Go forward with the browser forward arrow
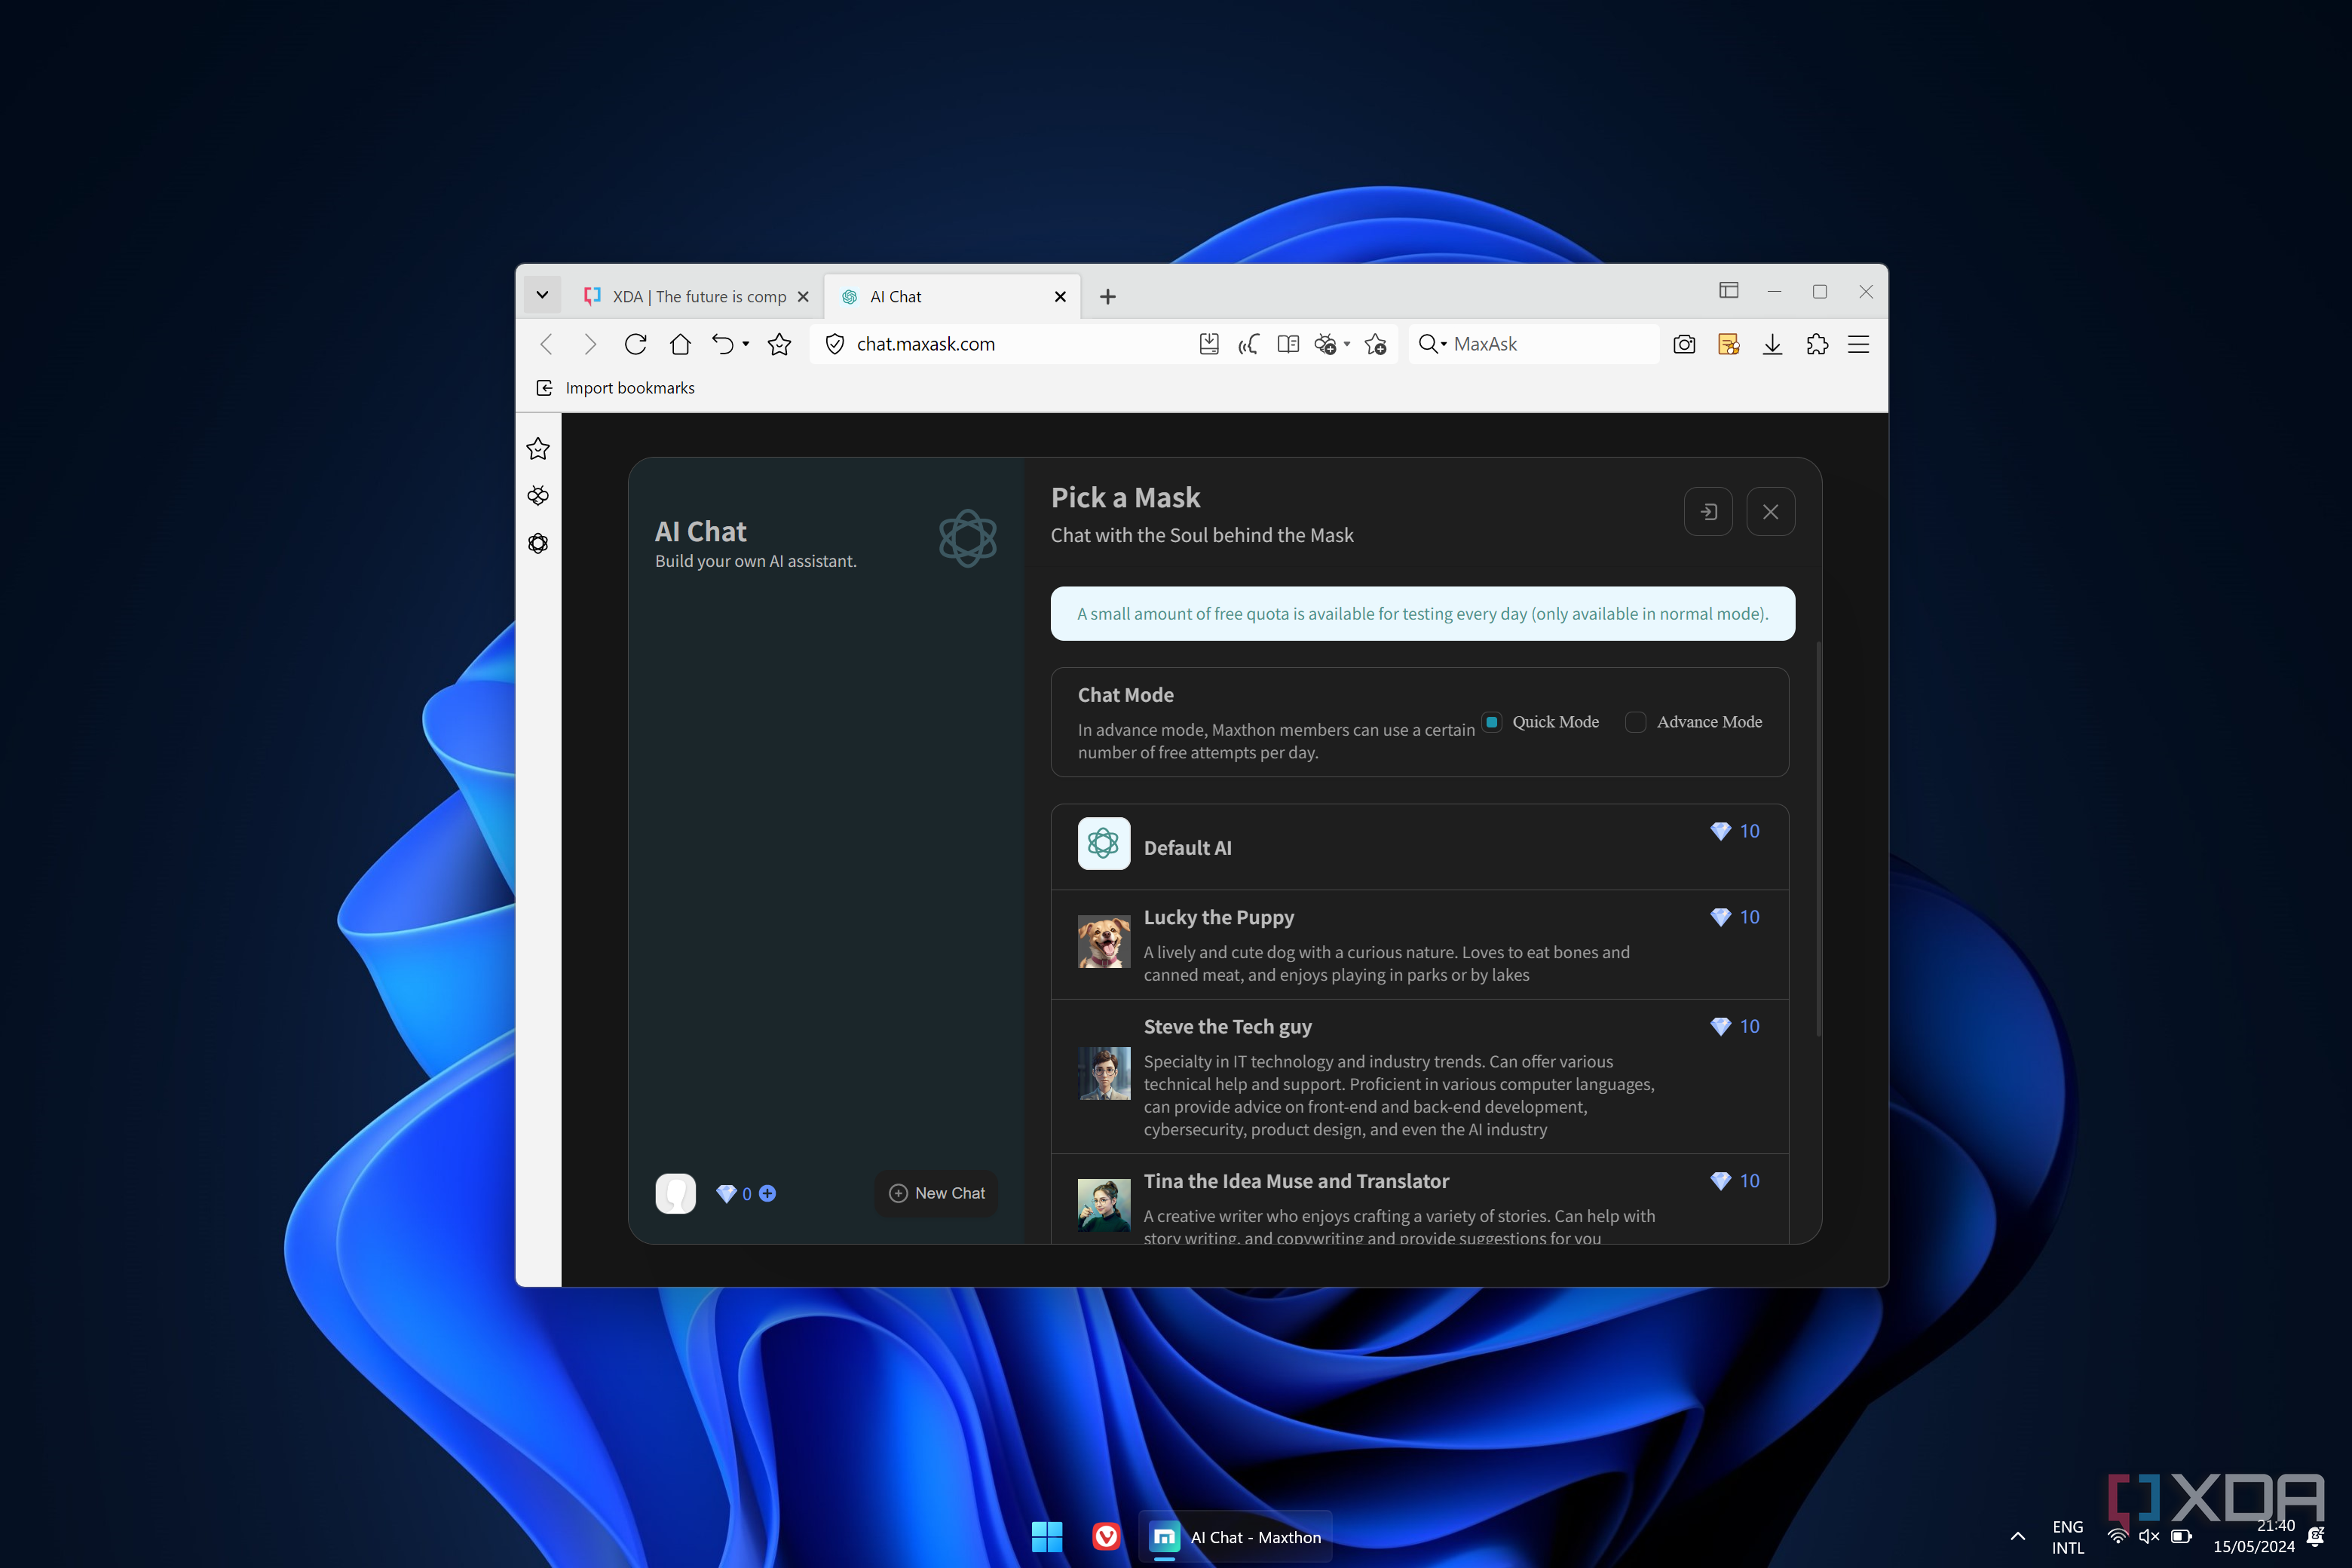Image resolution: width=2352 pixels, height=1568 pixels. coord(590,344)
